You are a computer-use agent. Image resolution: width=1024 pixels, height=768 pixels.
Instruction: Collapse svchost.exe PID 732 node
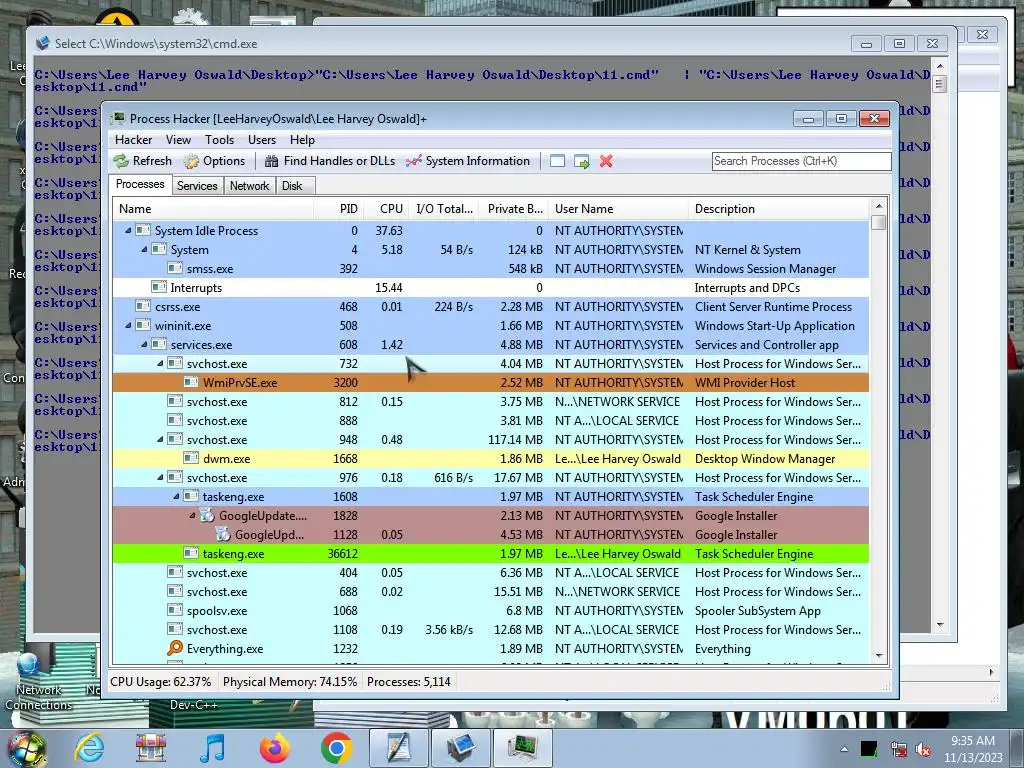click(160, 363)
